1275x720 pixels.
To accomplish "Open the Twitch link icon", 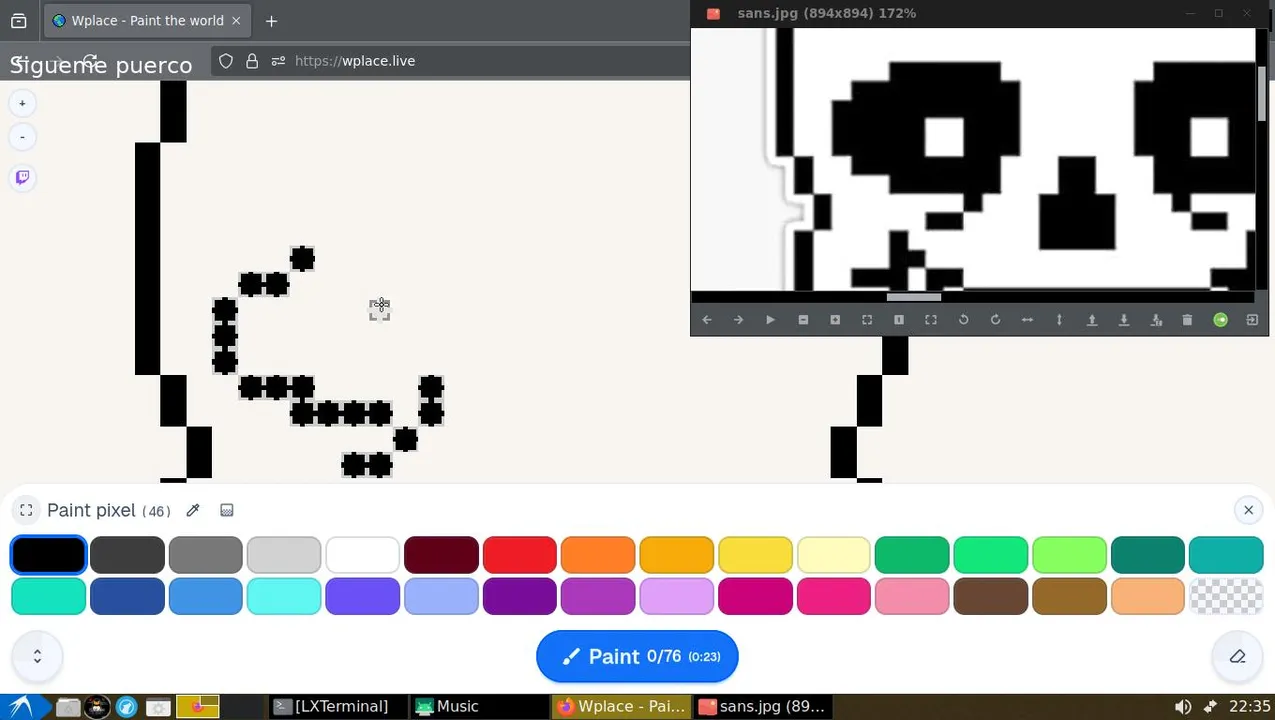I will [x=22, y=178].
